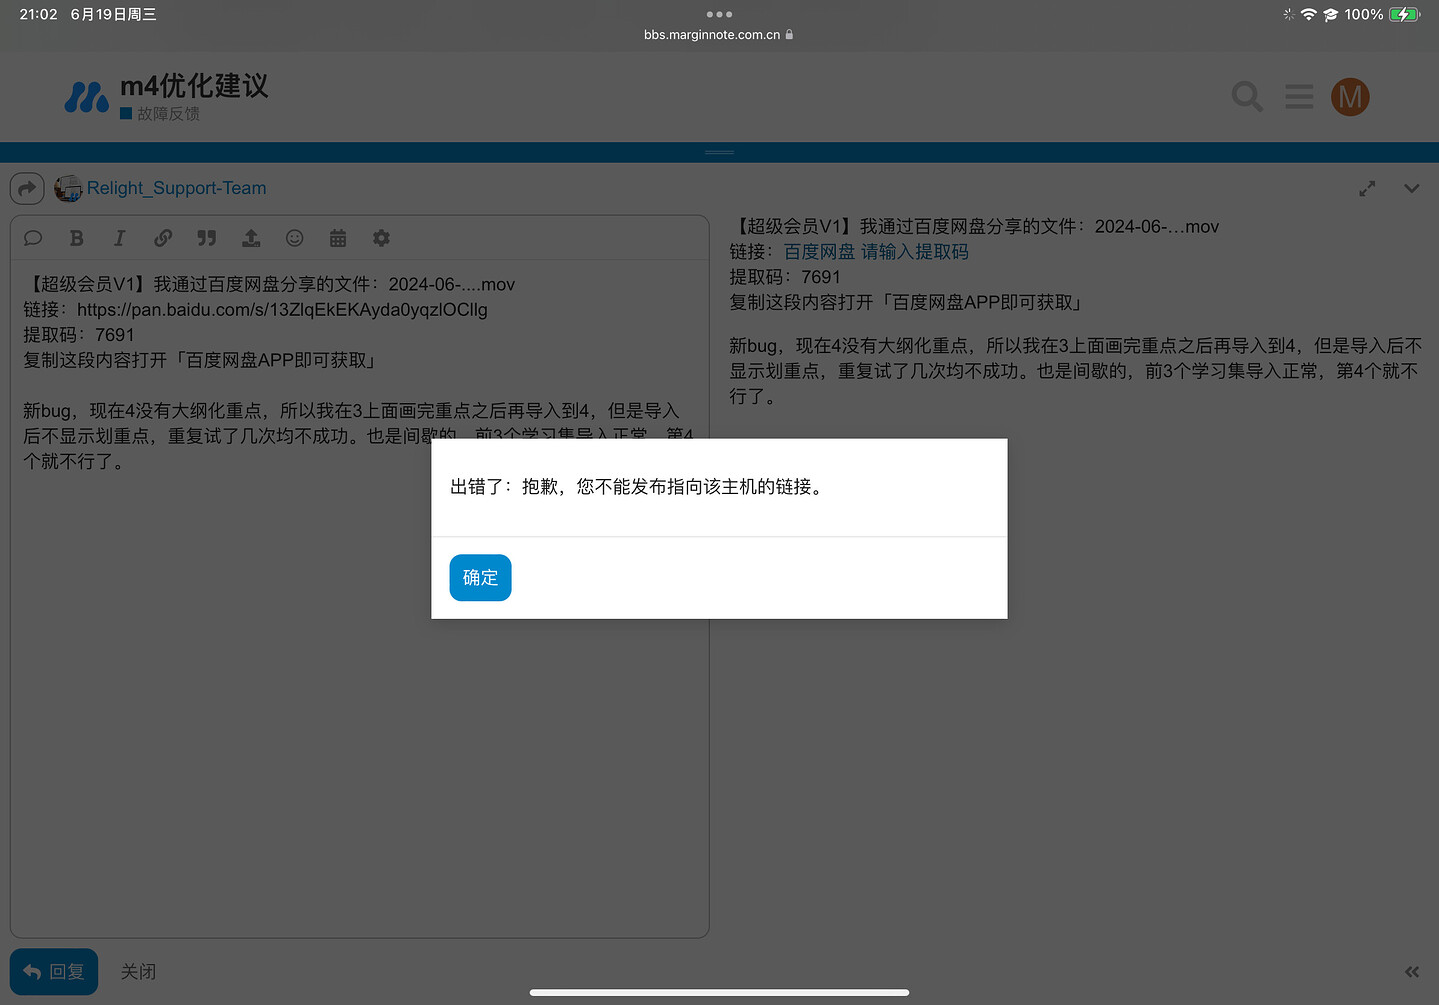The width and height of the screenshot is (1439, 1005).
Task: Open the m4优化建议 topic title
Action: 194,86
